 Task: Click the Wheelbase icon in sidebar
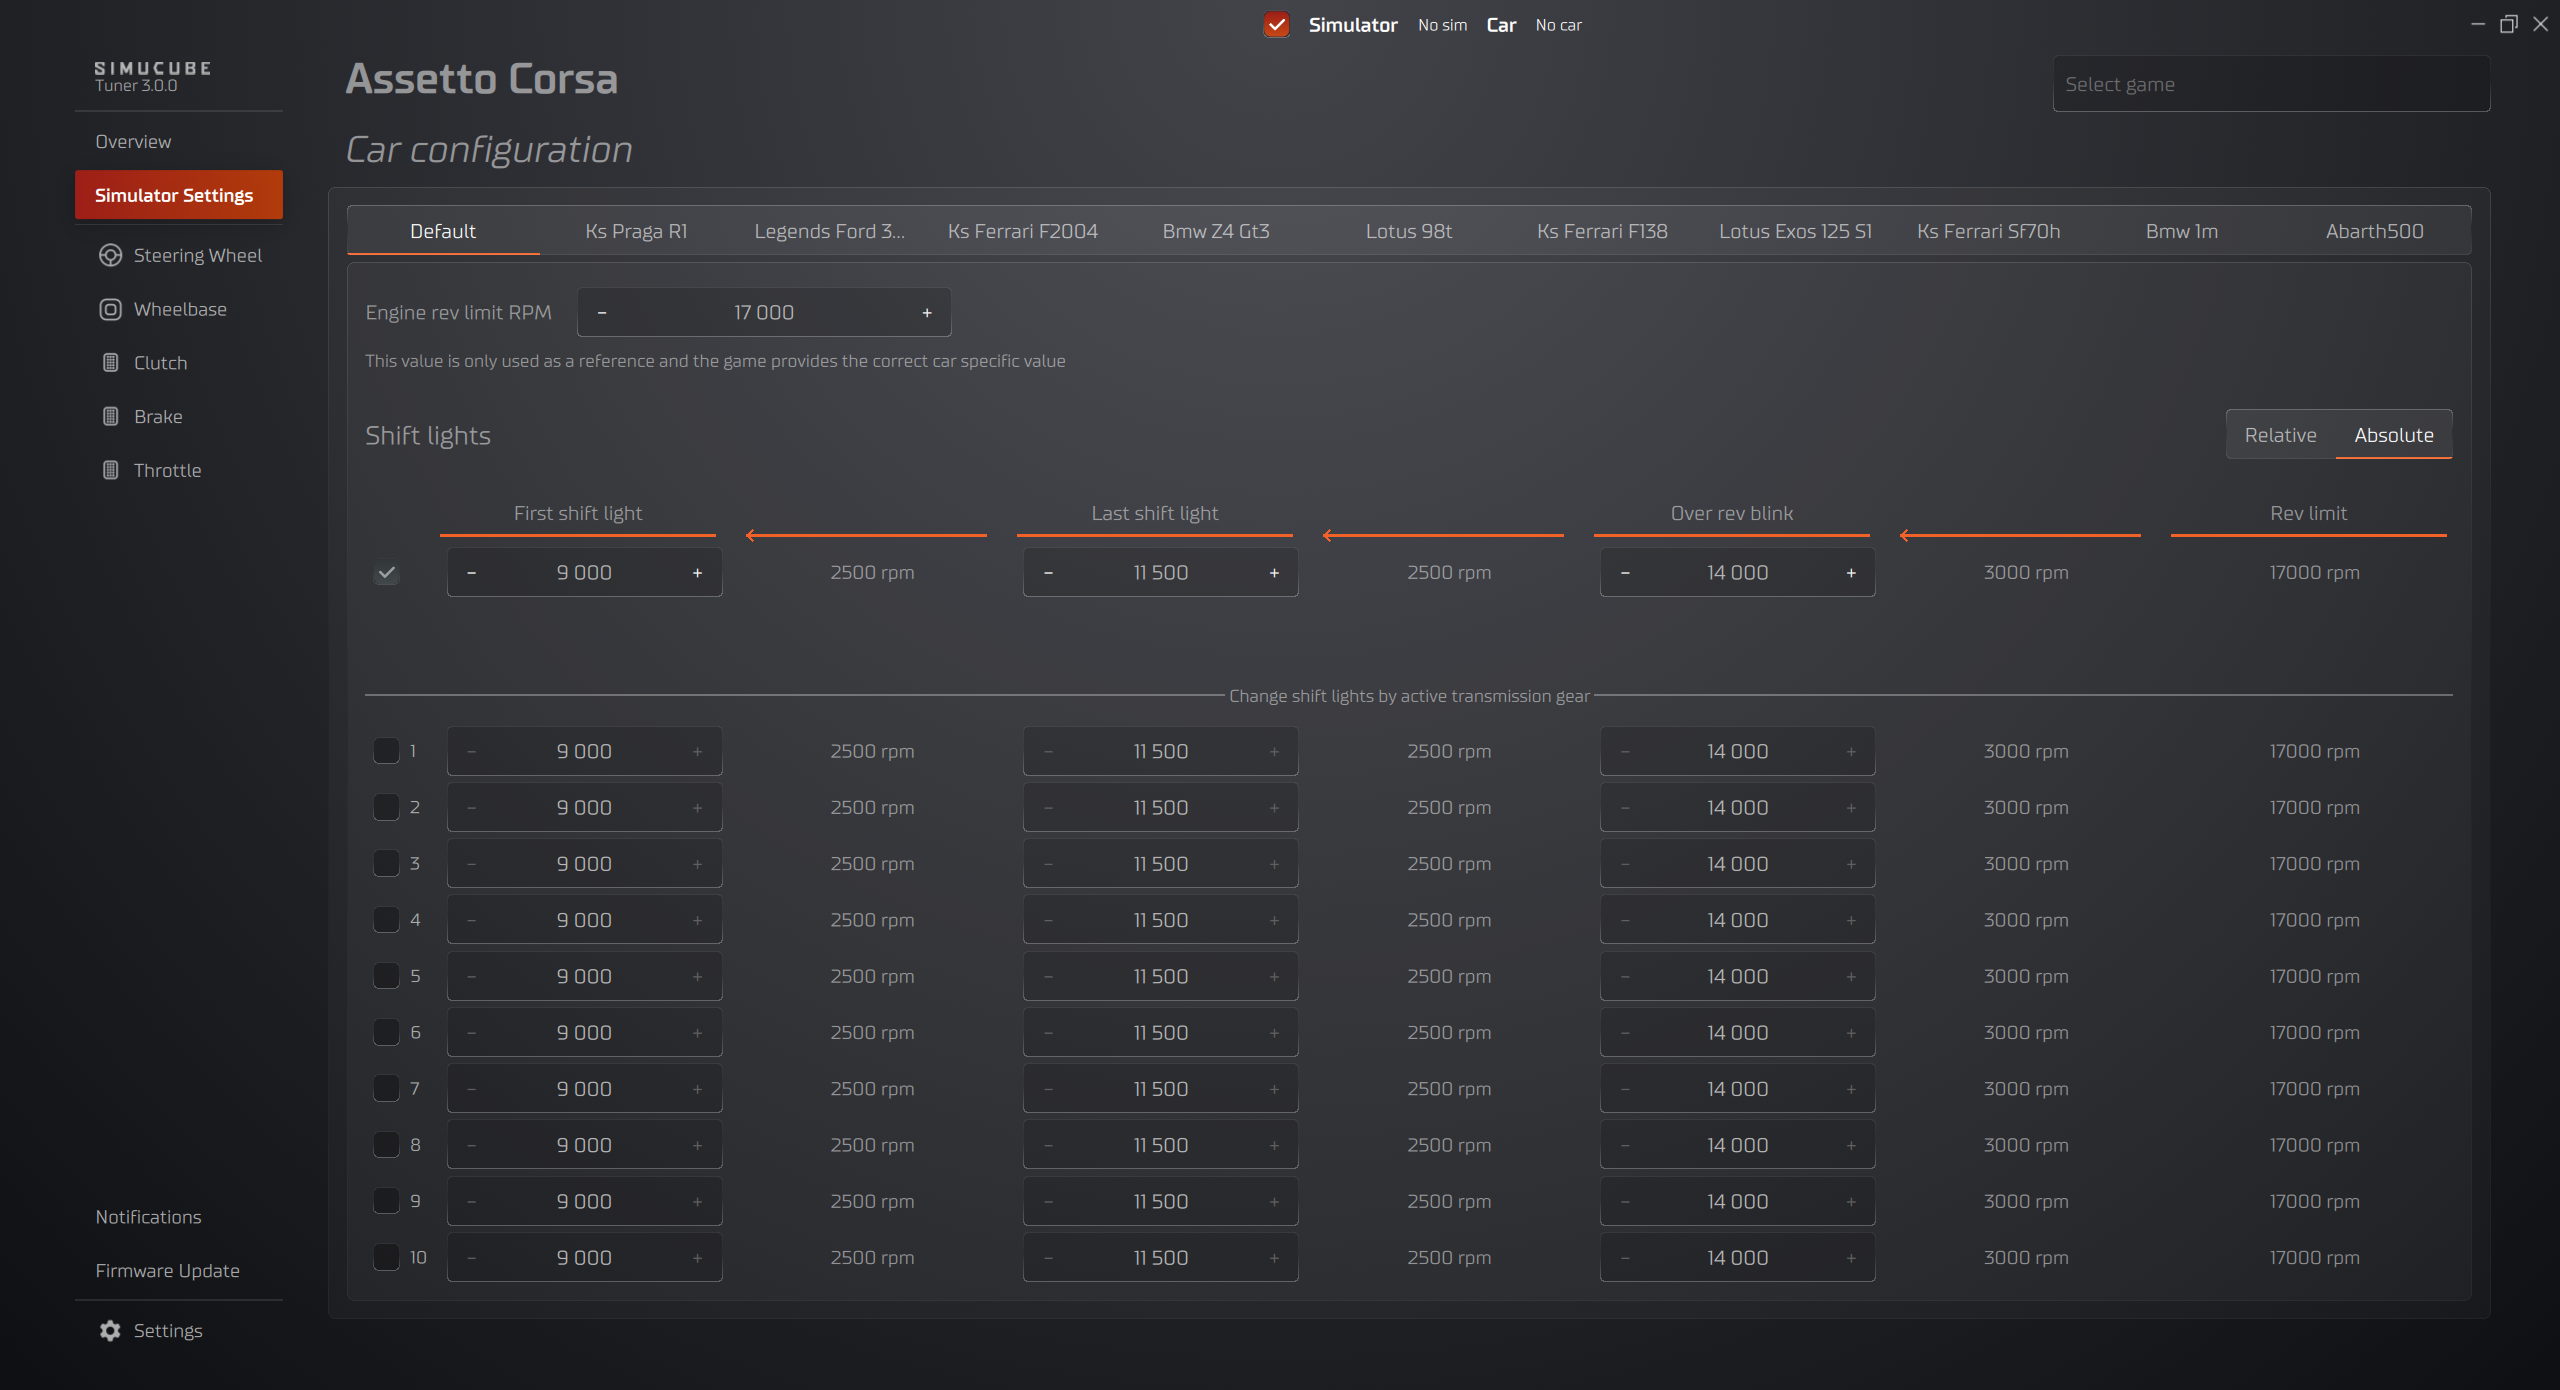coord(110,309)
